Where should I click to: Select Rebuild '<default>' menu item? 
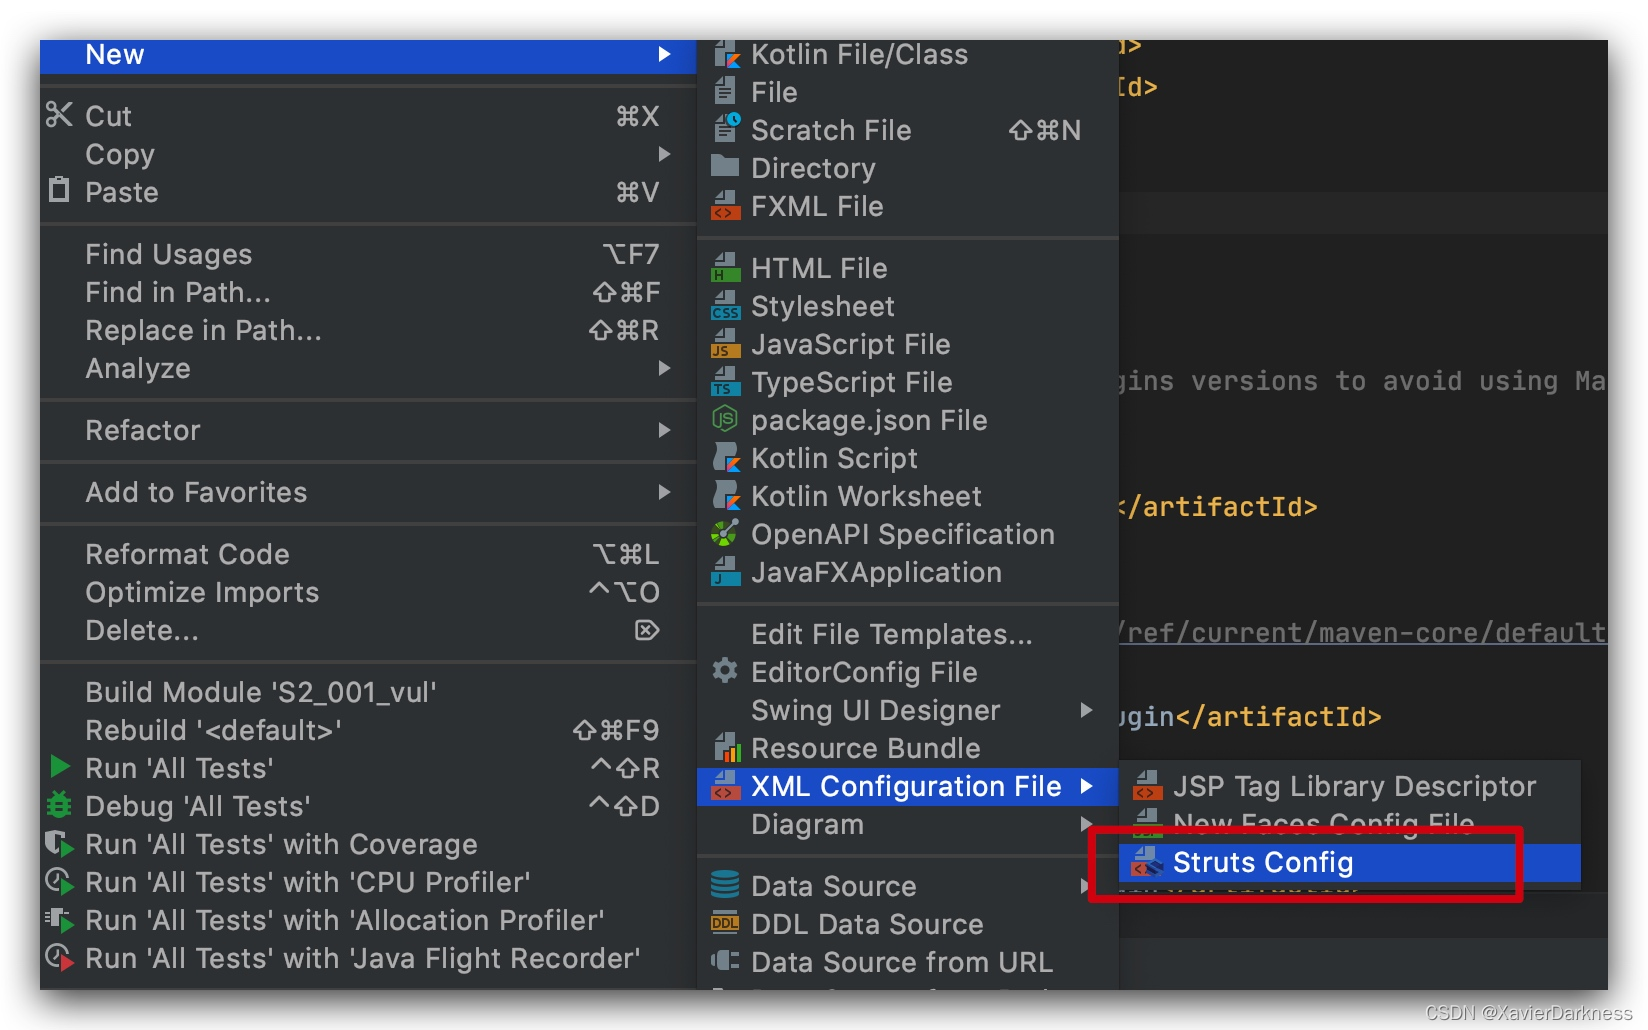(x=368, y=730)
